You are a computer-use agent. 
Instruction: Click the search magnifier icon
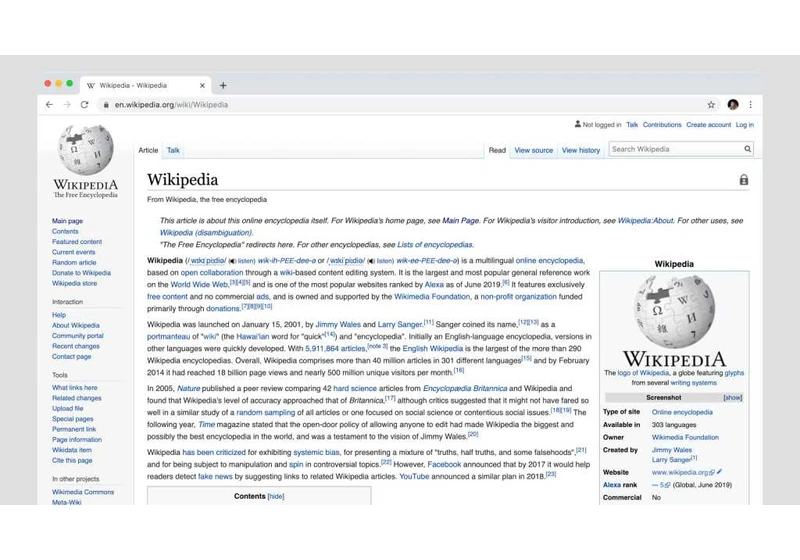coord(747,149)
